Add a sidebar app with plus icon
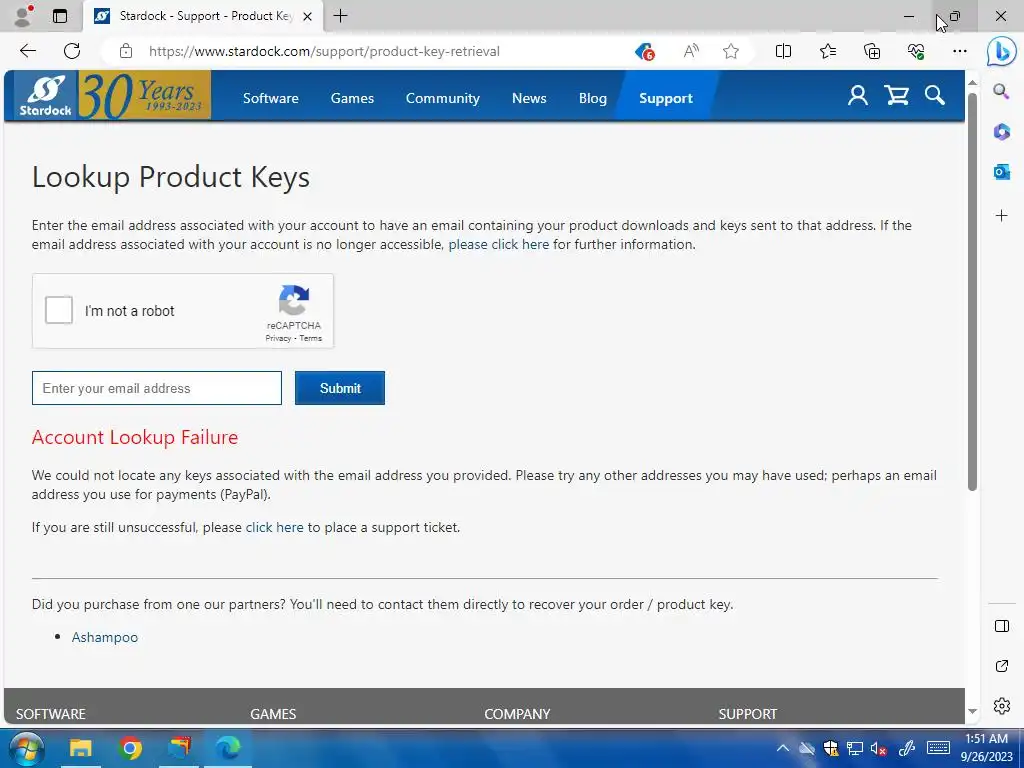 (1001, 216)
